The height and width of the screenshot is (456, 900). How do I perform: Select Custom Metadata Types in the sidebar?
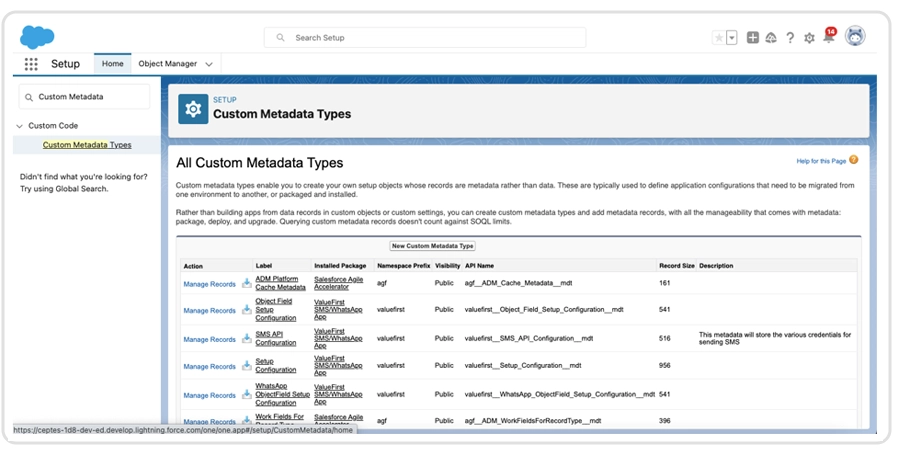click(x=87, y=145)
